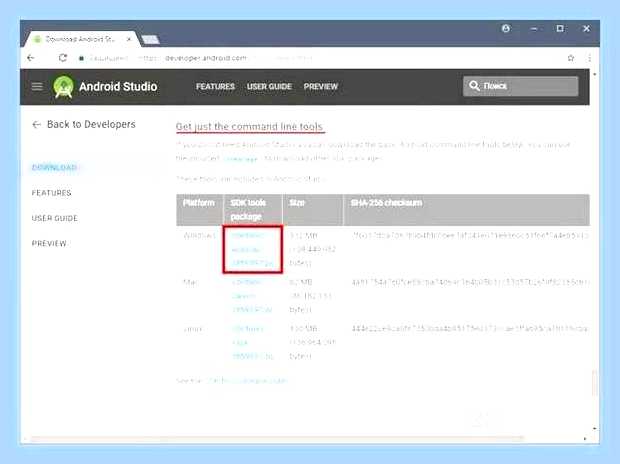Download the Linux SDK tools package link

pos(252,342)
